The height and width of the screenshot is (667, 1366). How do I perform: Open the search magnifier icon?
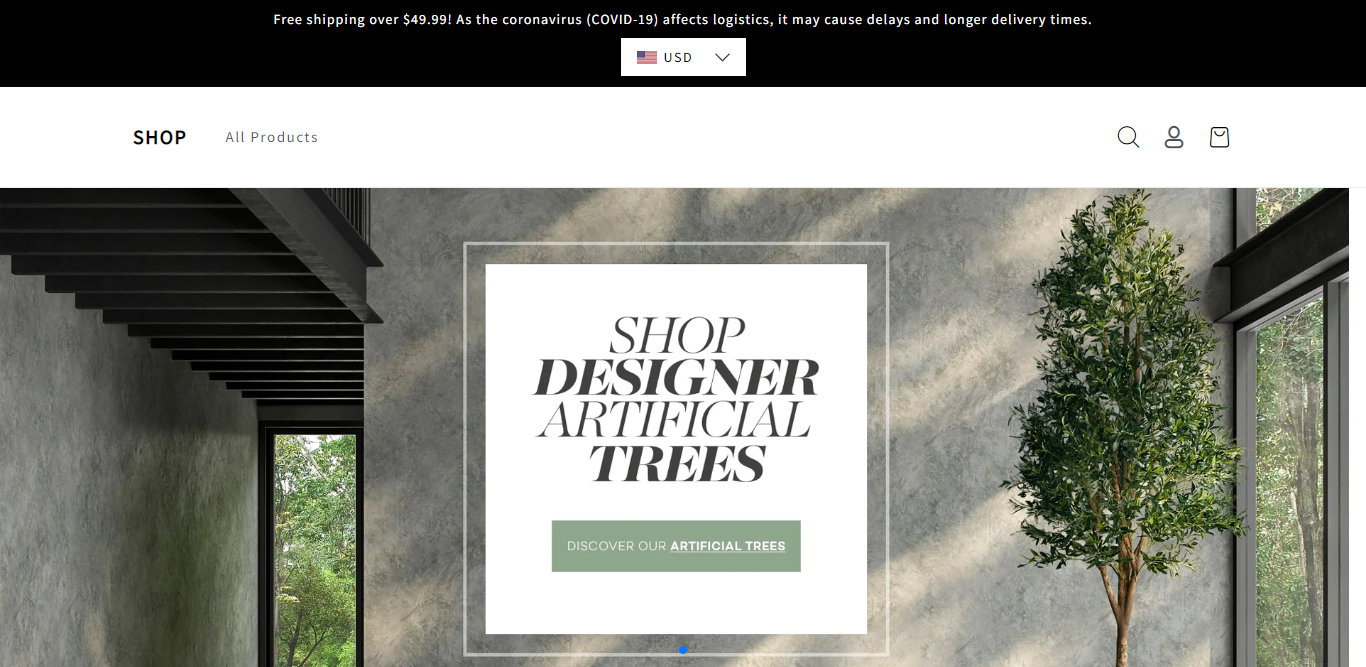coord(1128,137)
